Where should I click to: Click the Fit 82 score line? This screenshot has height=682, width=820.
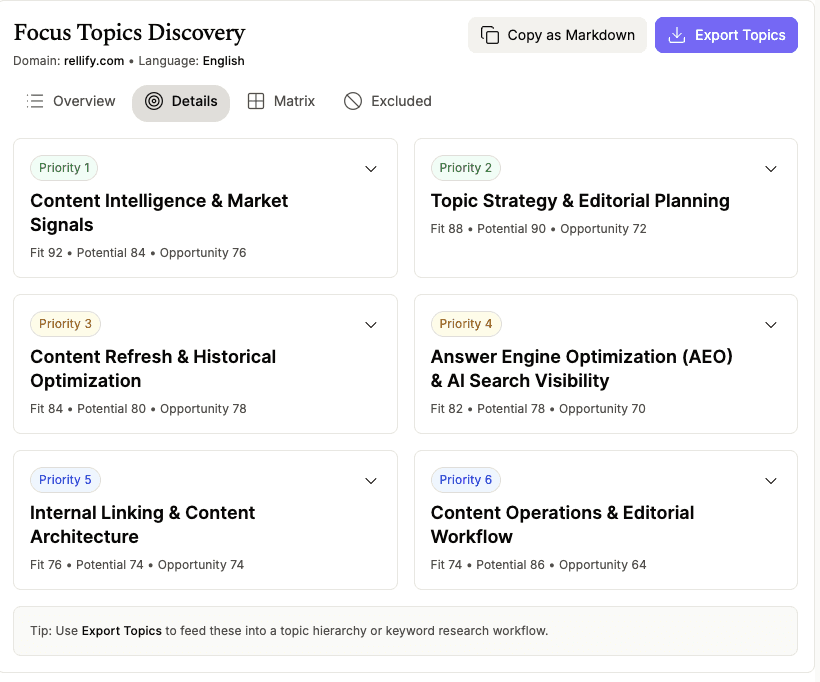[x=538, y=409]
